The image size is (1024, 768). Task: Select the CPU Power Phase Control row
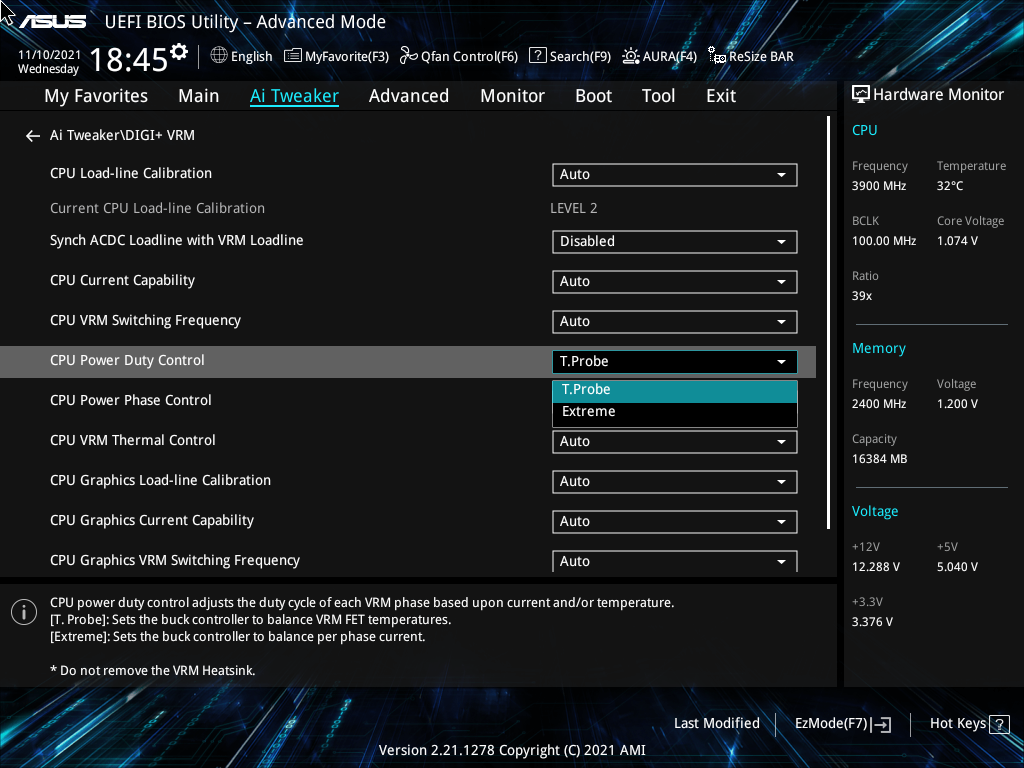coord(408,400)
